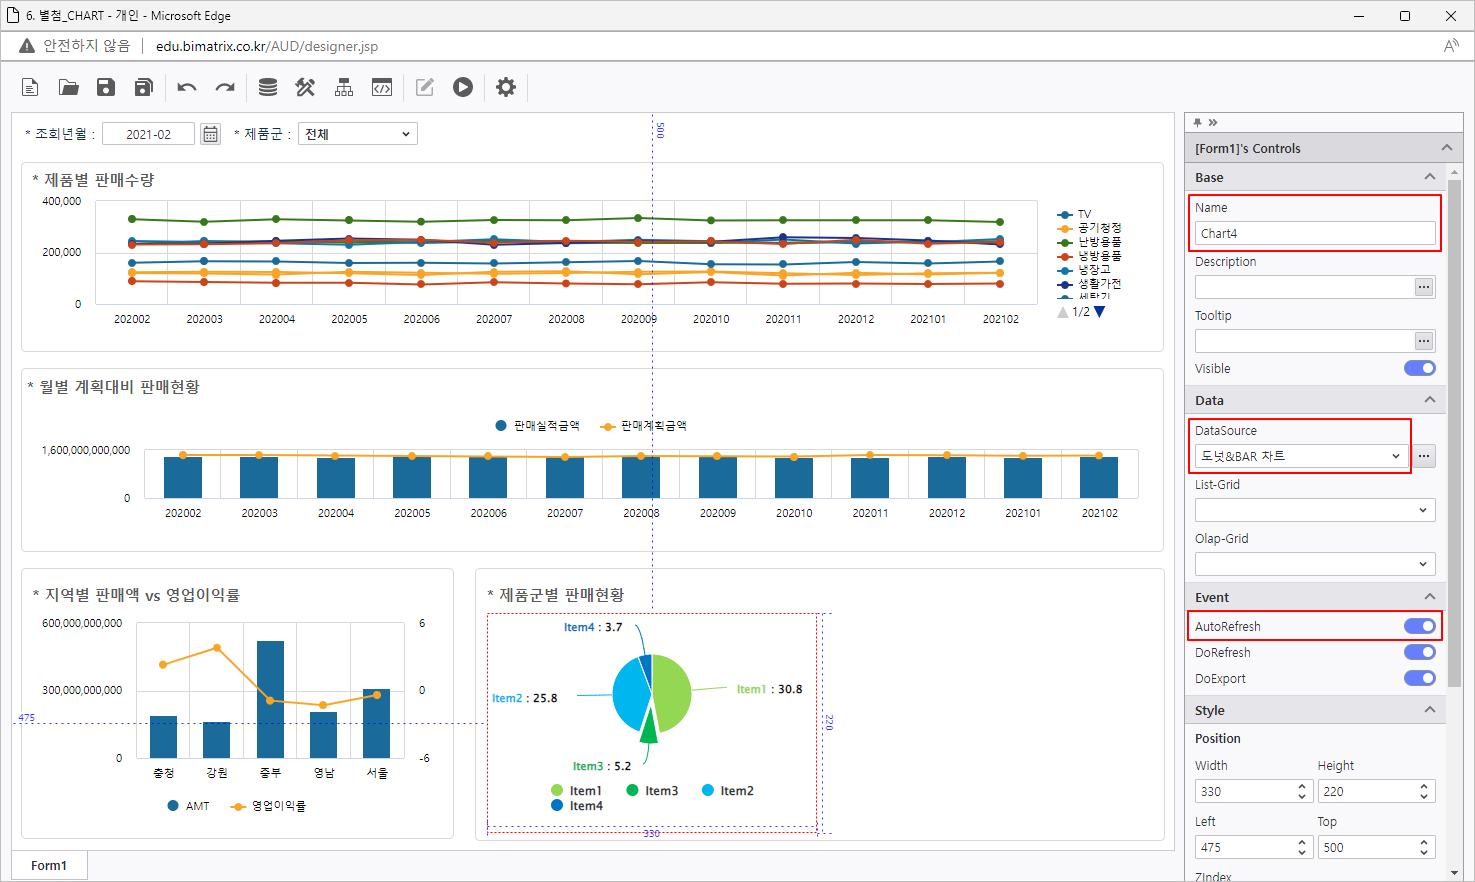
Task: Go to next legend page arrow
Action: tap(1100, 312)
